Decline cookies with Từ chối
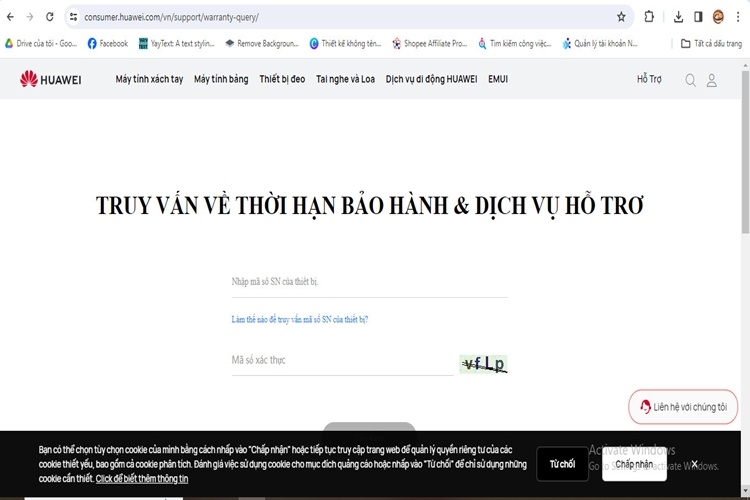This screenshot has width=750, height=500. (562, 464)
